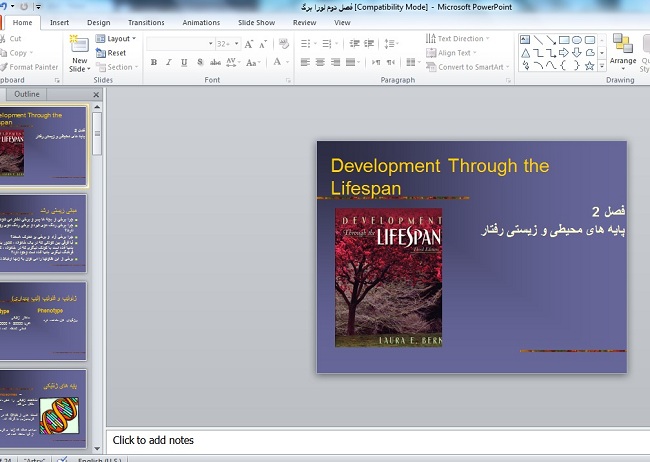Close the slides pane with X
This screenshot has height=462, width=650.
point(96,95)
